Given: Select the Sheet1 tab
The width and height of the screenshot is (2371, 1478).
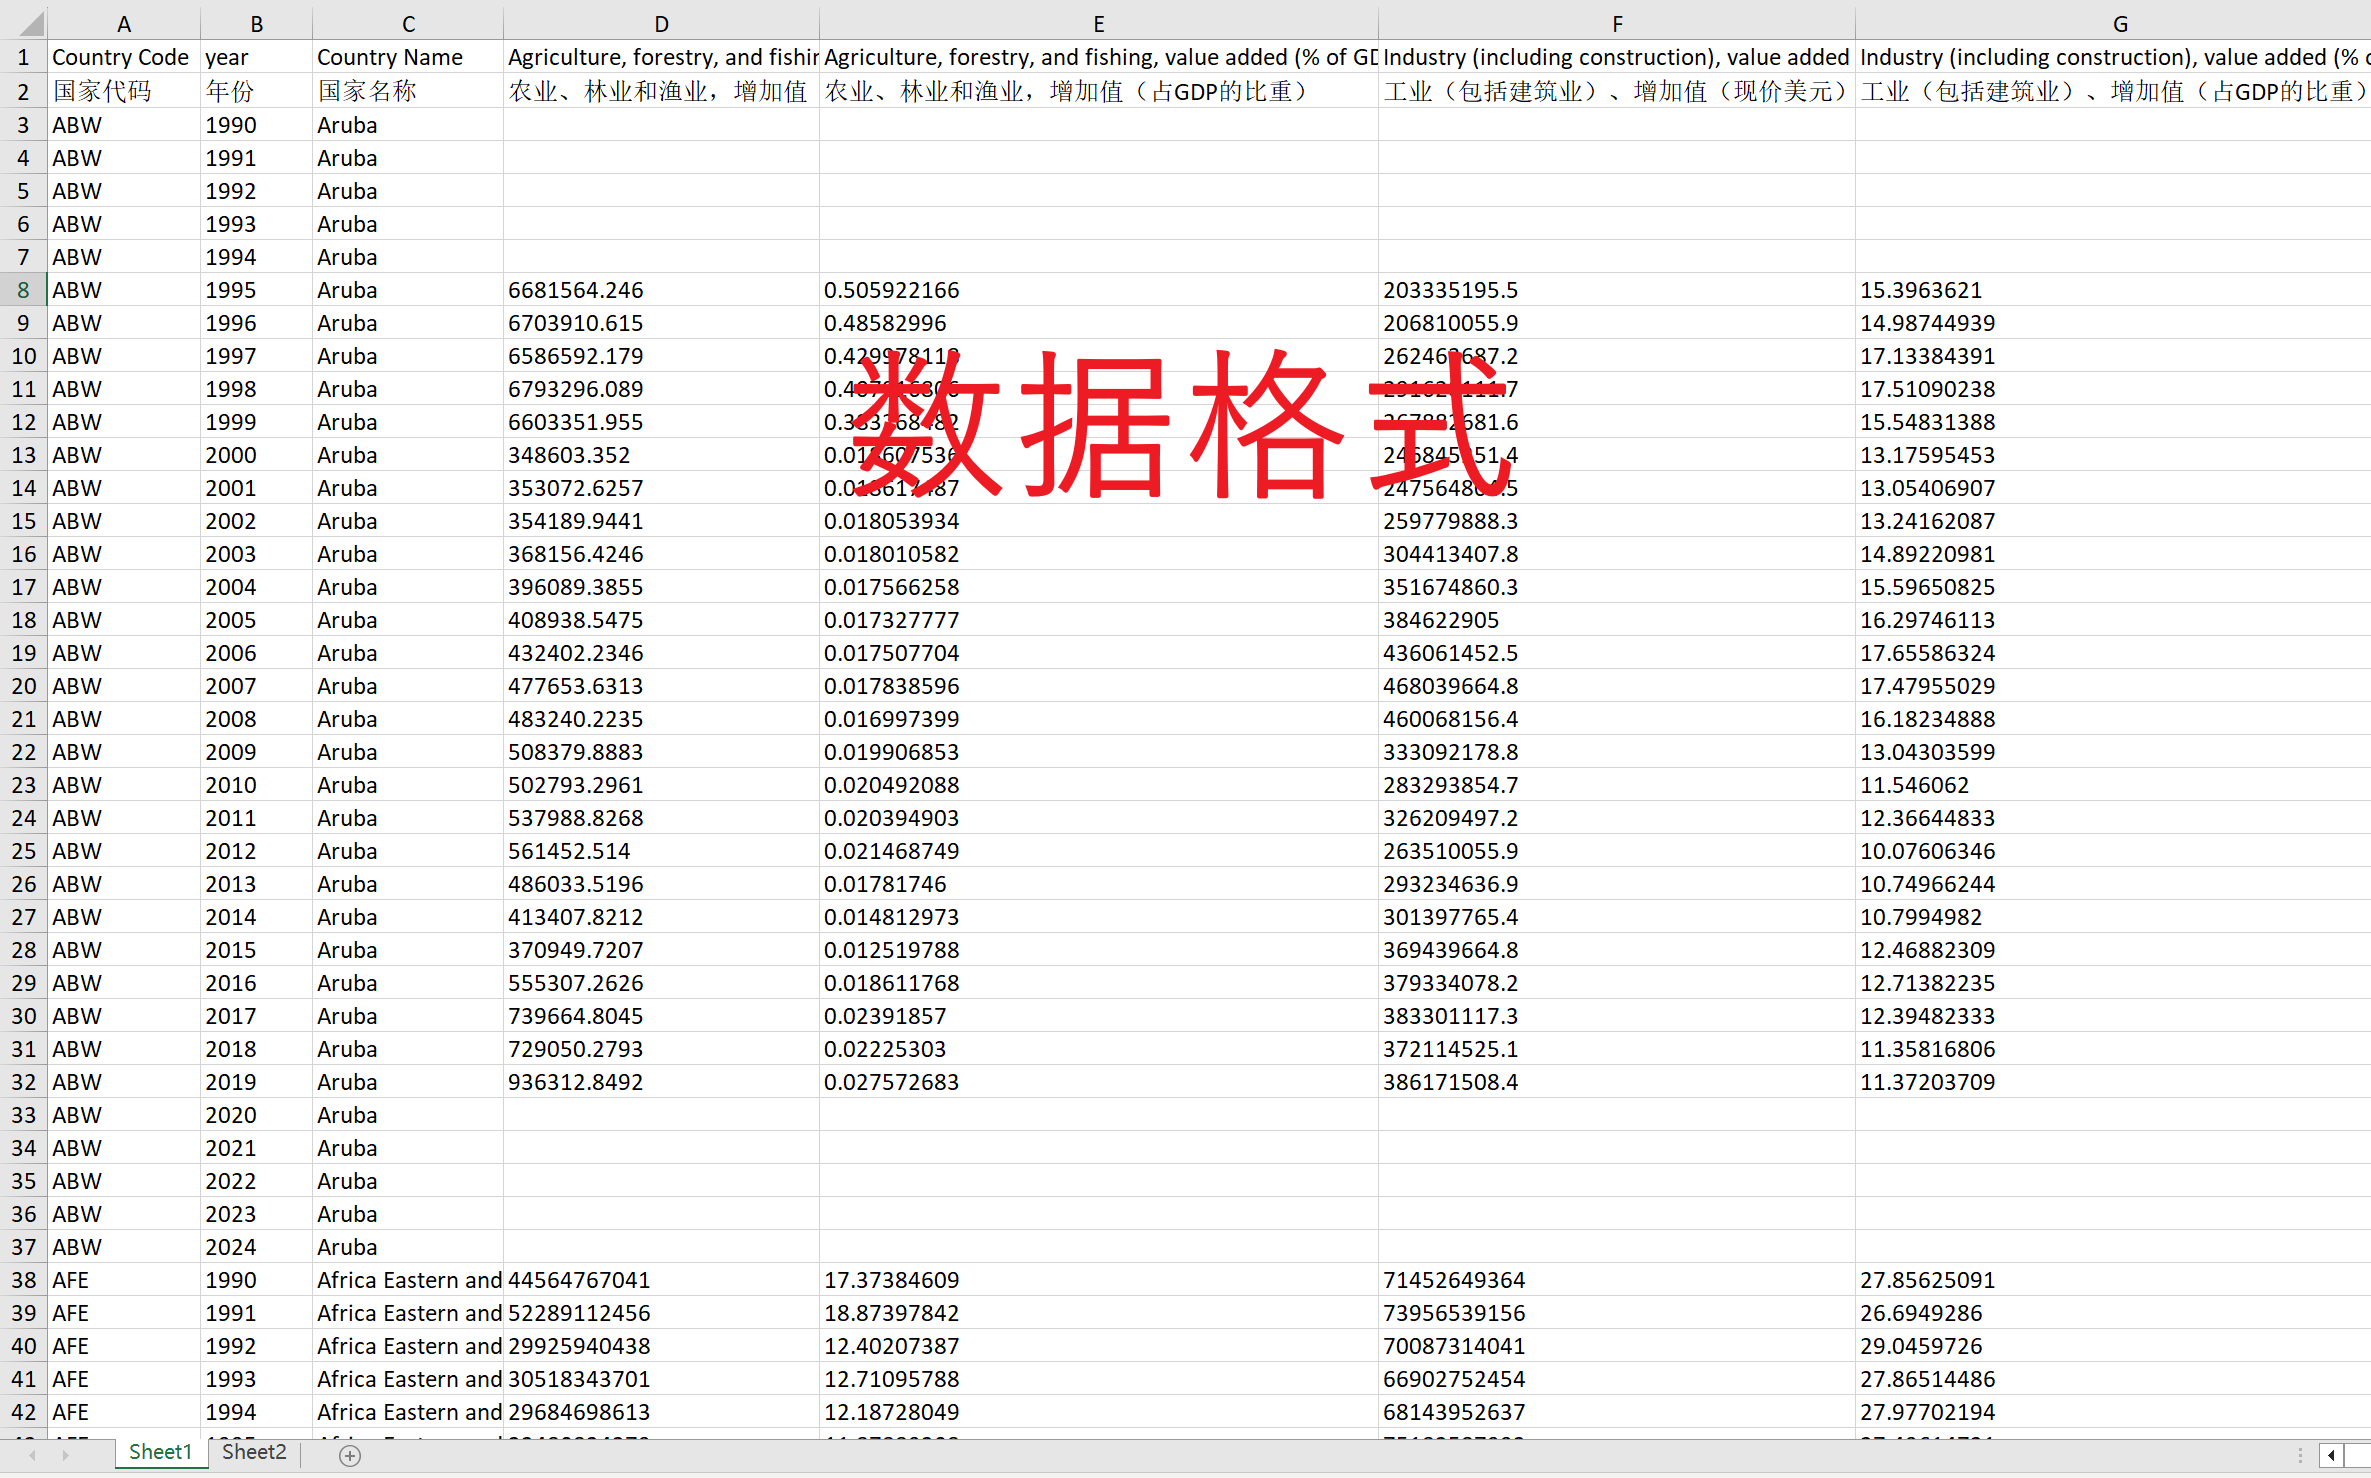Looking at the screenshot, I should [160, 1452].
